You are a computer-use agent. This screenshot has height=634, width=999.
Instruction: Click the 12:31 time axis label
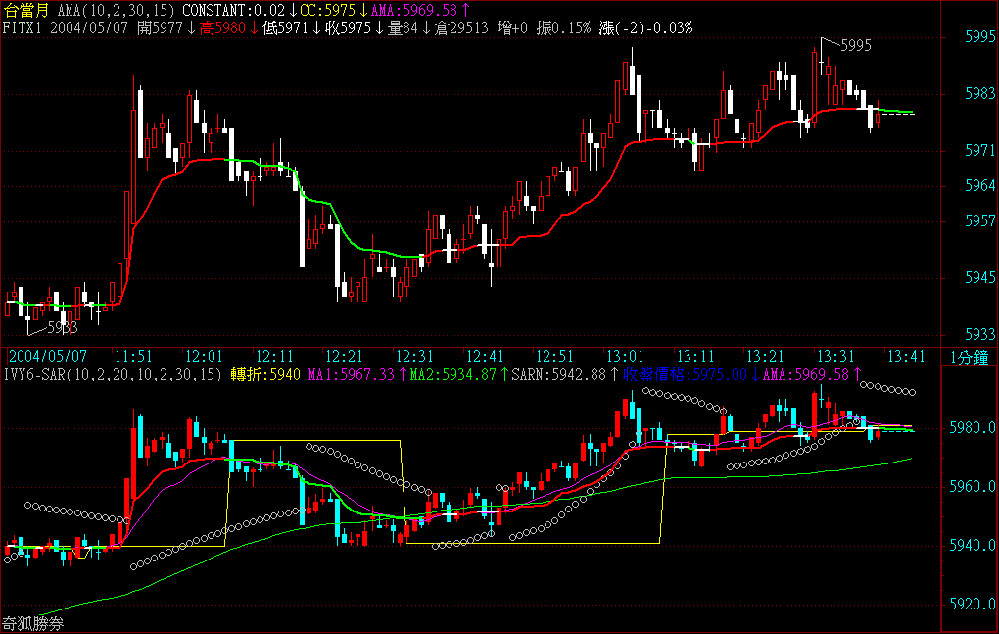pos(415,356)
